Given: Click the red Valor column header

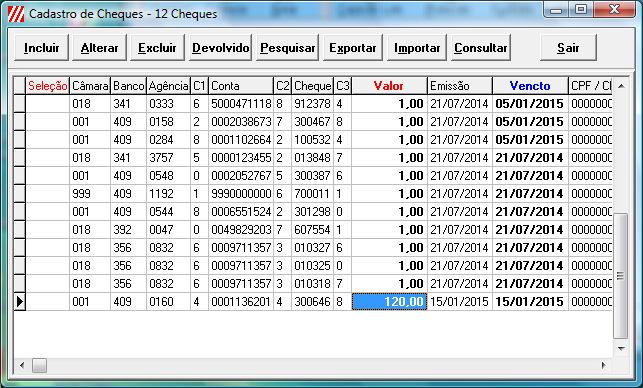Looking at the screenshot, I should [389, 86].
